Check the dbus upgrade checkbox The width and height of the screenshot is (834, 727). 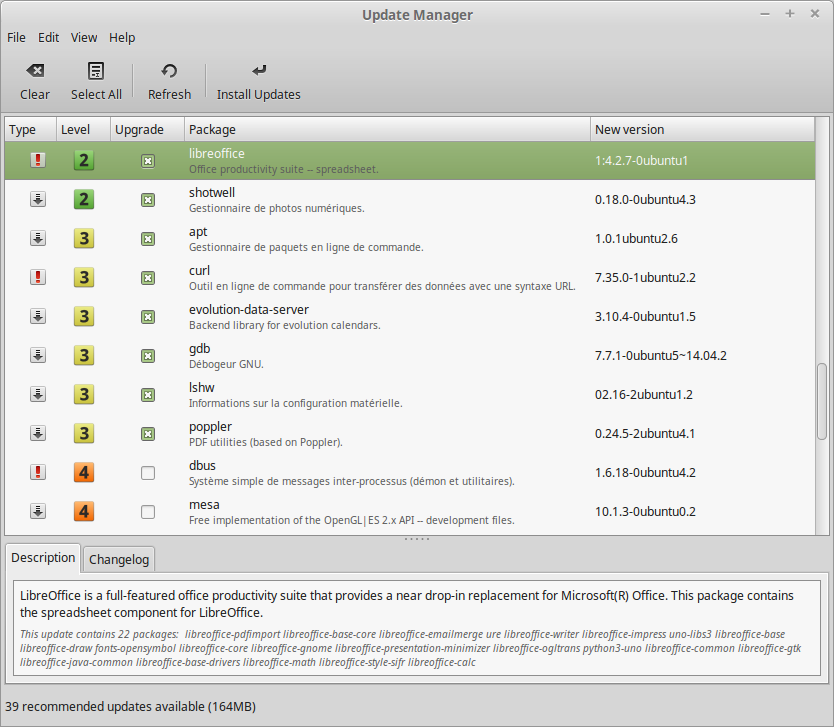click(148, 473)
